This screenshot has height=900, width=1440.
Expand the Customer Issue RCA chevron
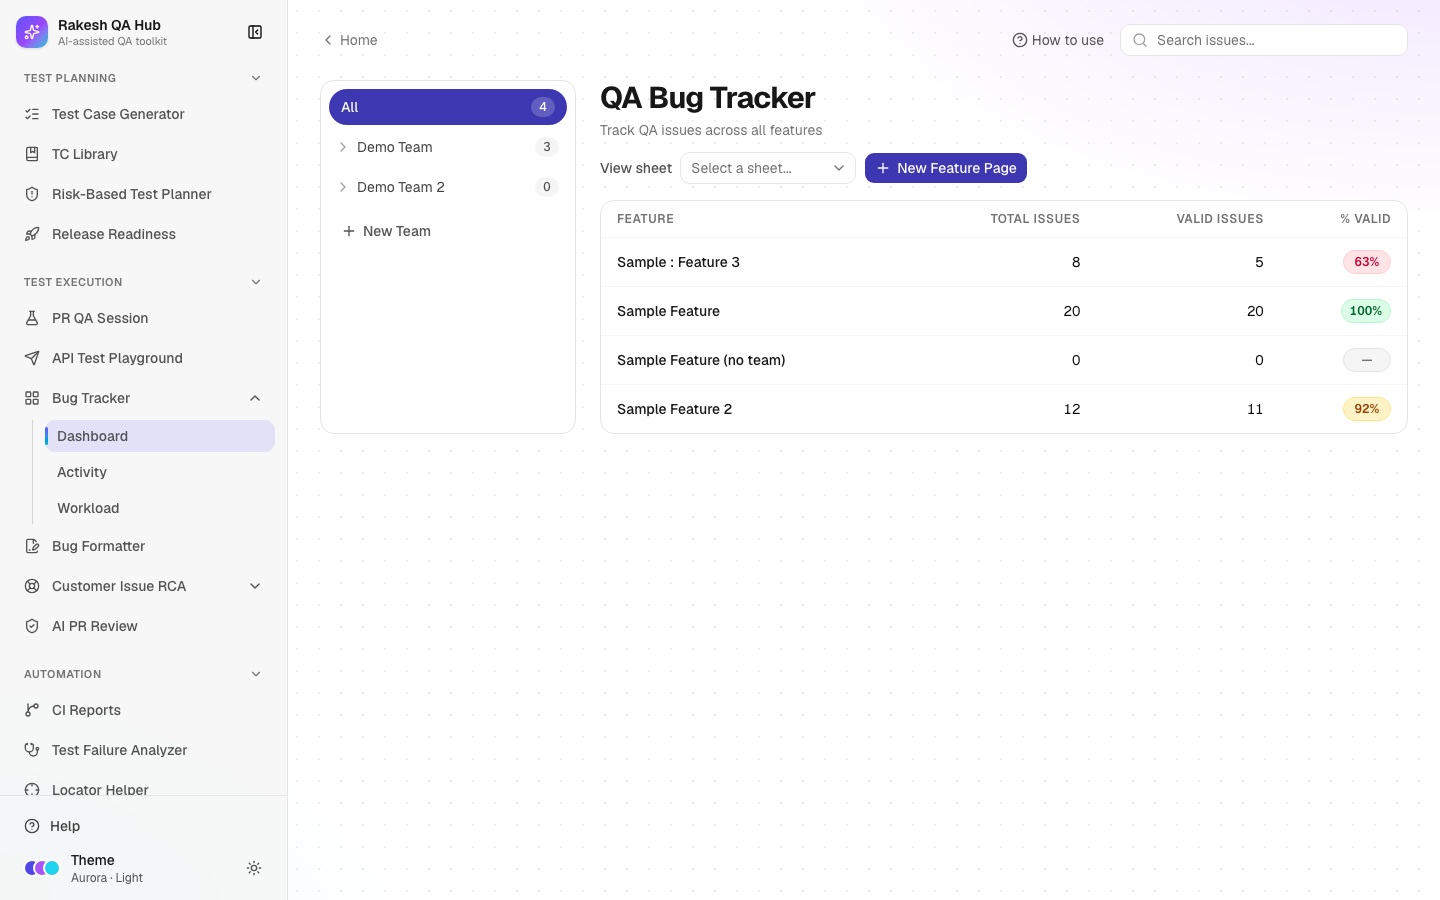click(x=255, y=586)
